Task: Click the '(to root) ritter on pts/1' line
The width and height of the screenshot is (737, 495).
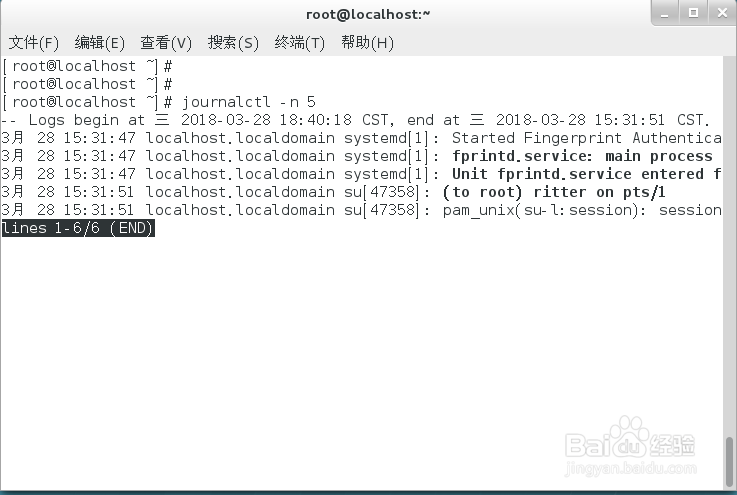Action: [x=333, y=192]
